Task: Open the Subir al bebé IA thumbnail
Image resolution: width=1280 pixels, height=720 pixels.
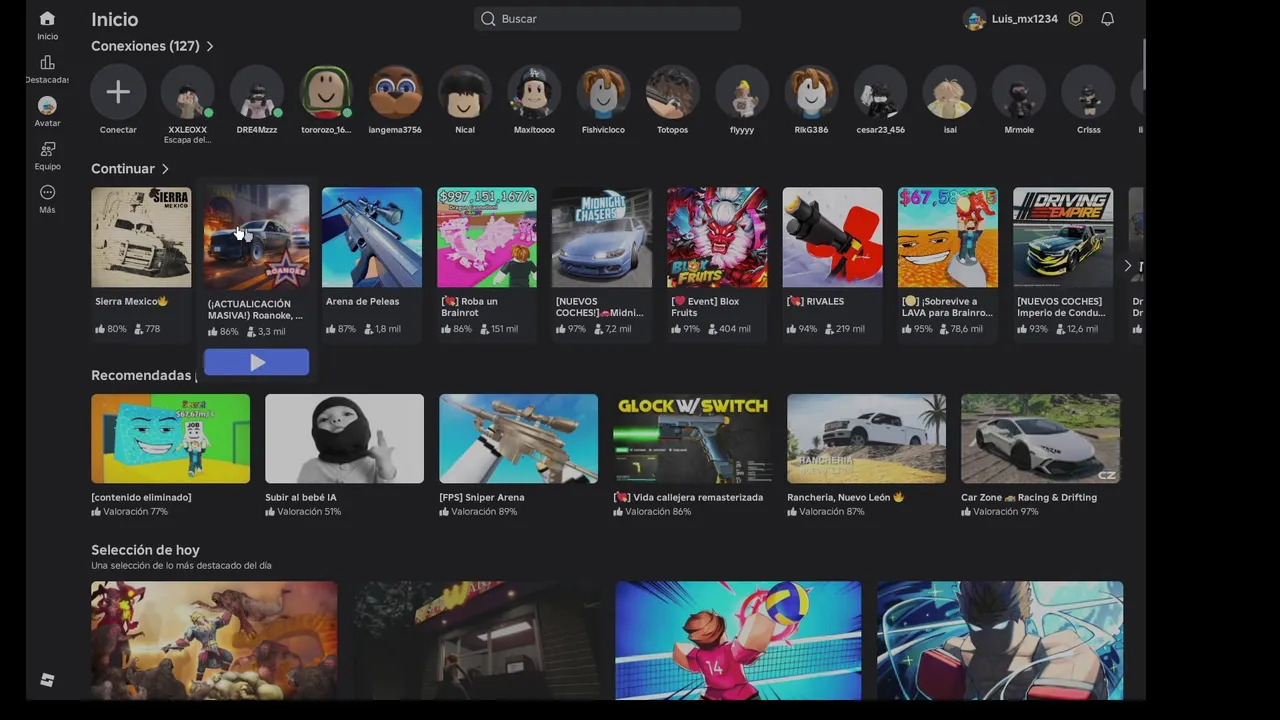Action: click(x=344, y=439)
